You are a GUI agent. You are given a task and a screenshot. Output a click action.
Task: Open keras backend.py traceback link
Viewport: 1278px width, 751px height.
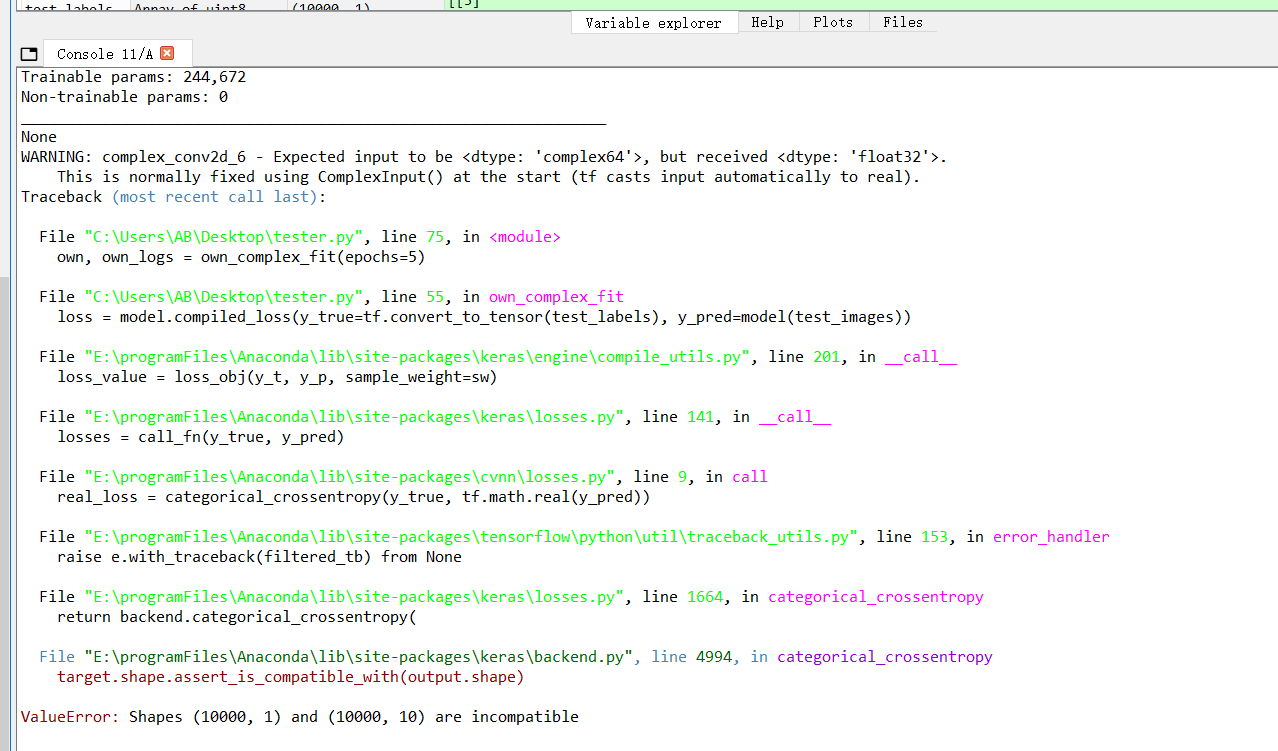(x=359, y=657)
